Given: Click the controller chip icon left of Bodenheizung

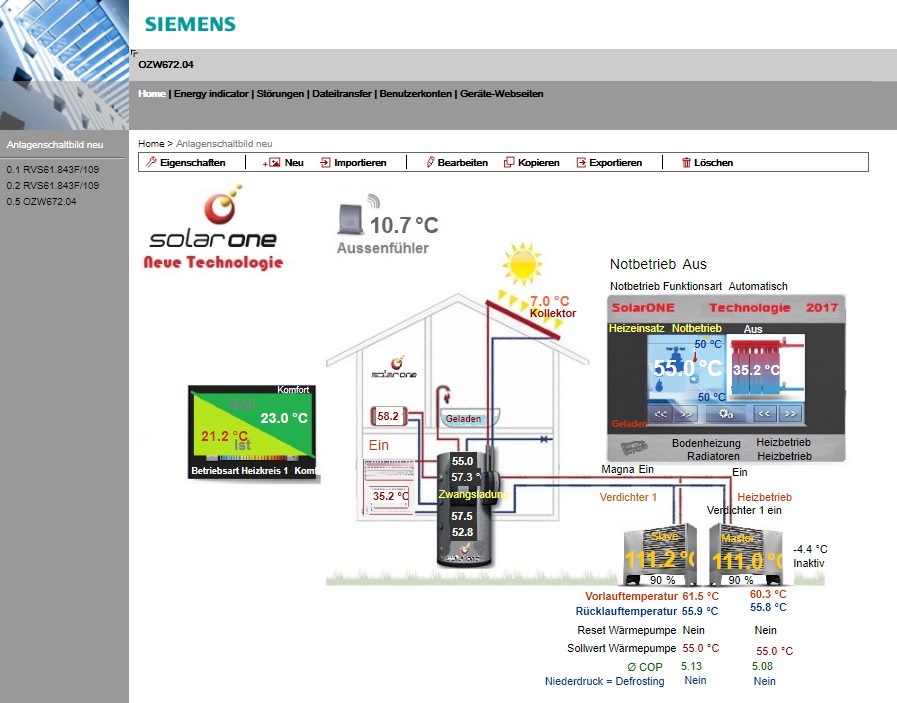Looking at the screenshot, I should [x=634, y=447].
